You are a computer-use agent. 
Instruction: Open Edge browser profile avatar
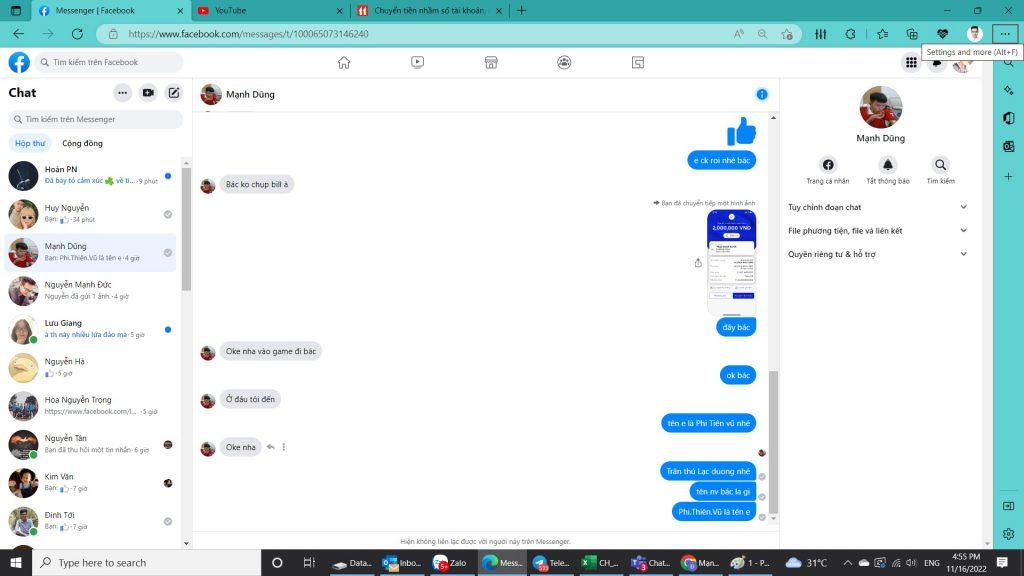click(x=974, y=34)
